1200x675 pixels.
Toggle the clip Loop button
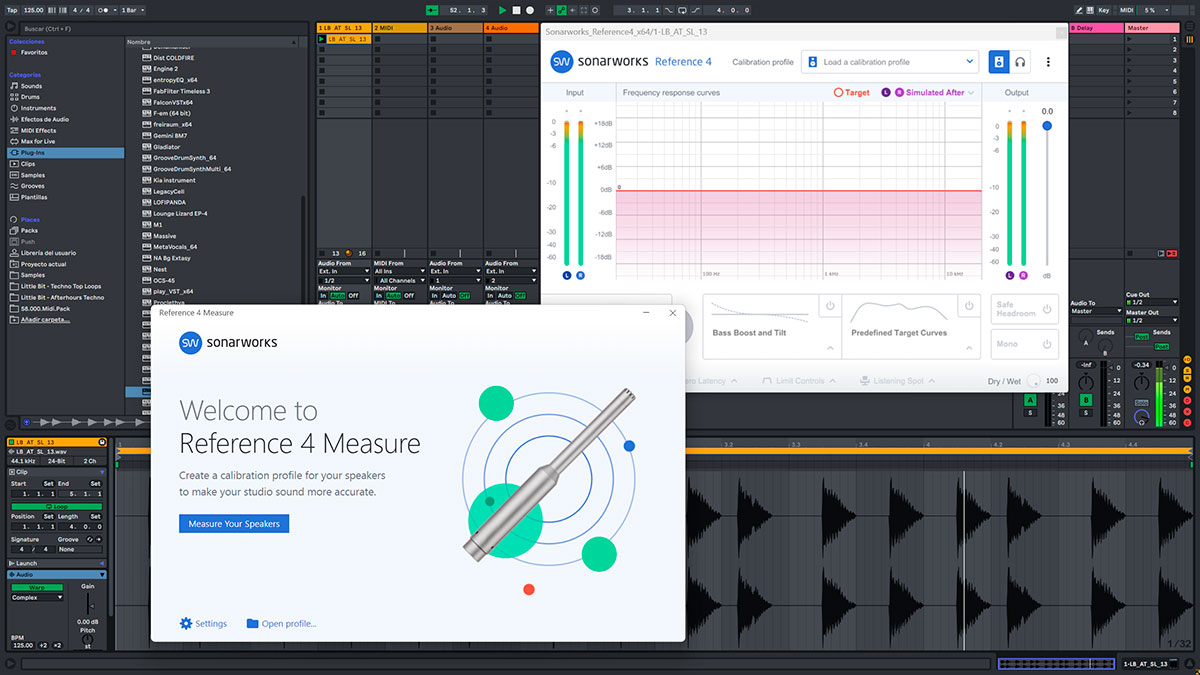56,506
